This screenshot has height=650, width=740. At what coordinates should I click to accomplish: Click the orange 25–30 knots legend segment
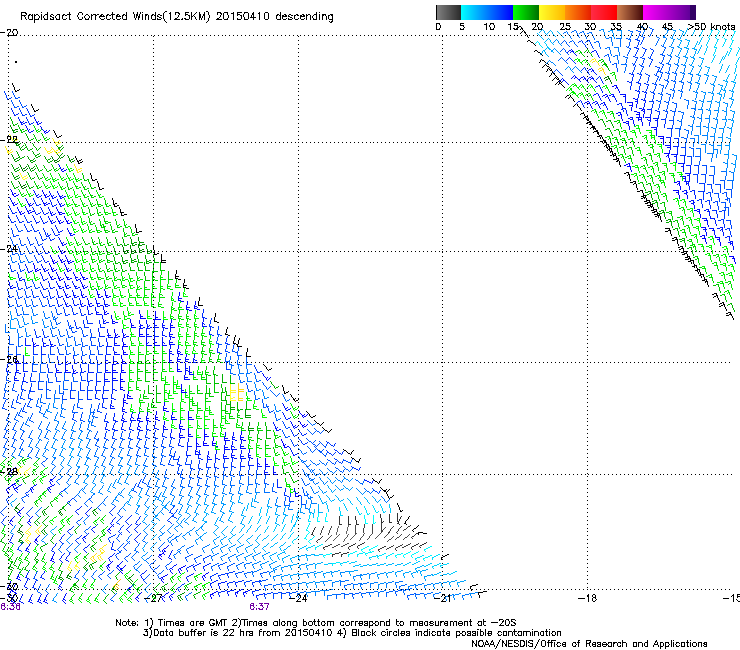coord(578,12)
